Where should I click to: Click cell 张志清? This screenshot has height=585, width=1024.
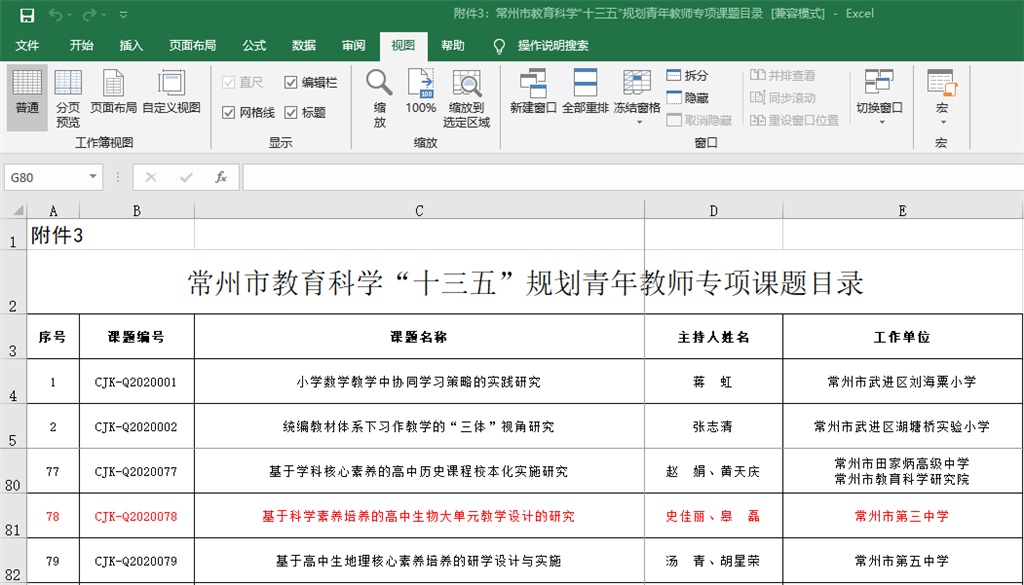[x=714, y=426]
